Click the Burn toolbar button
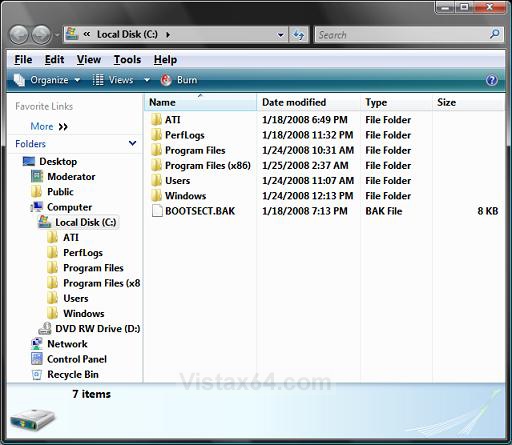This screenshot has height=445, width=512. (179, 80)
